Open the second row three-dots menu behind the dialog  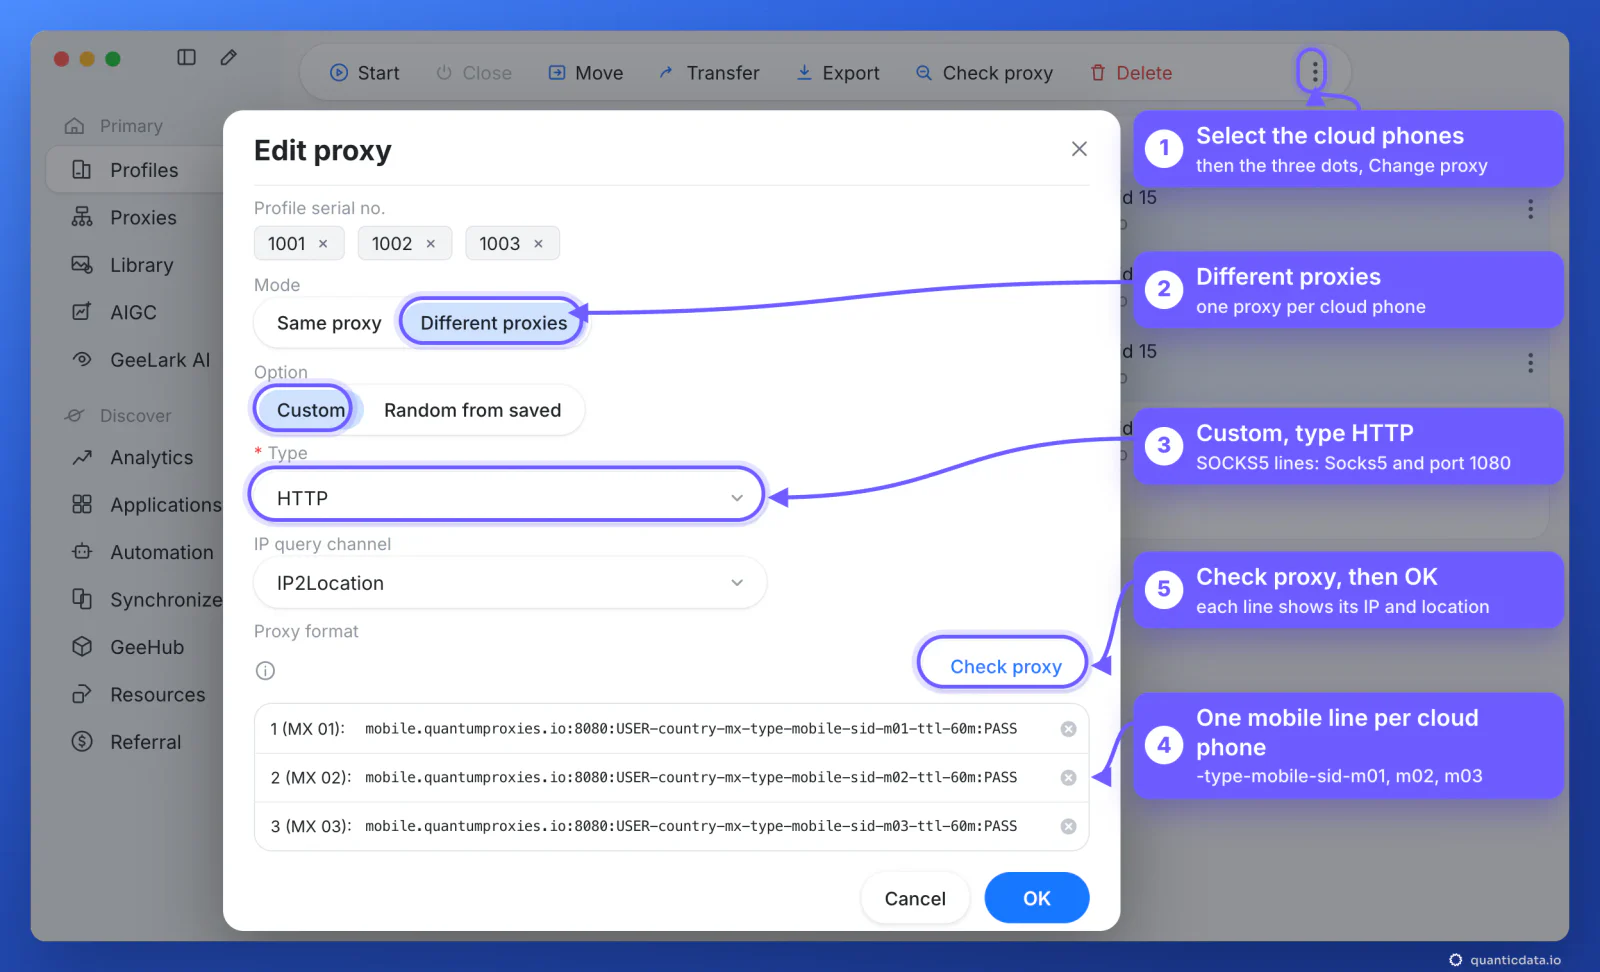click(x=1530, y=363)
